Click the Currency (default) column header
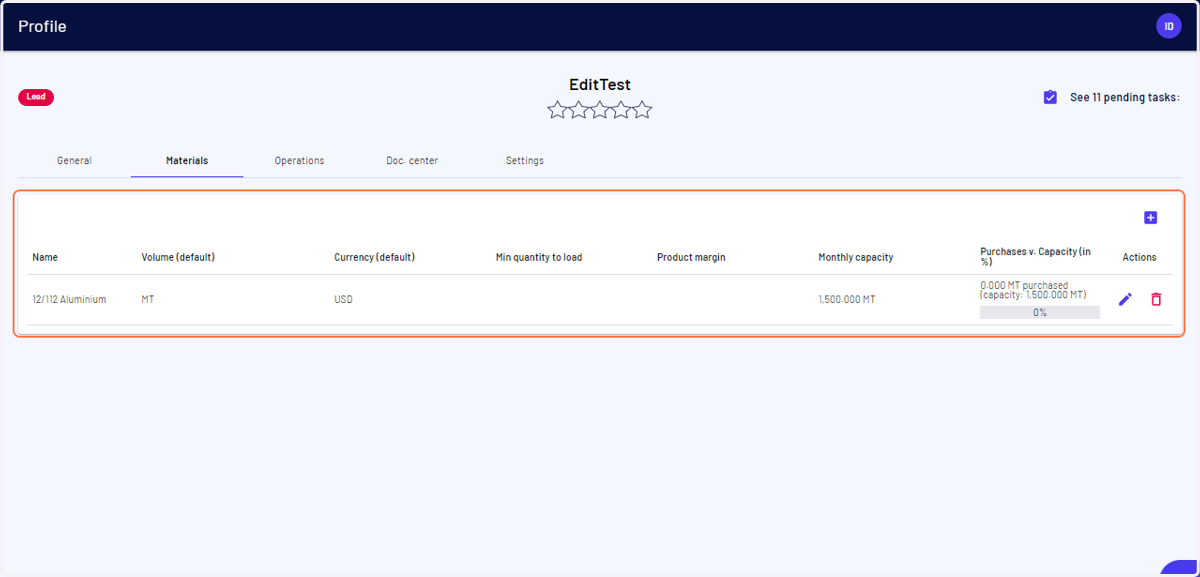 [x=374, y=257]
